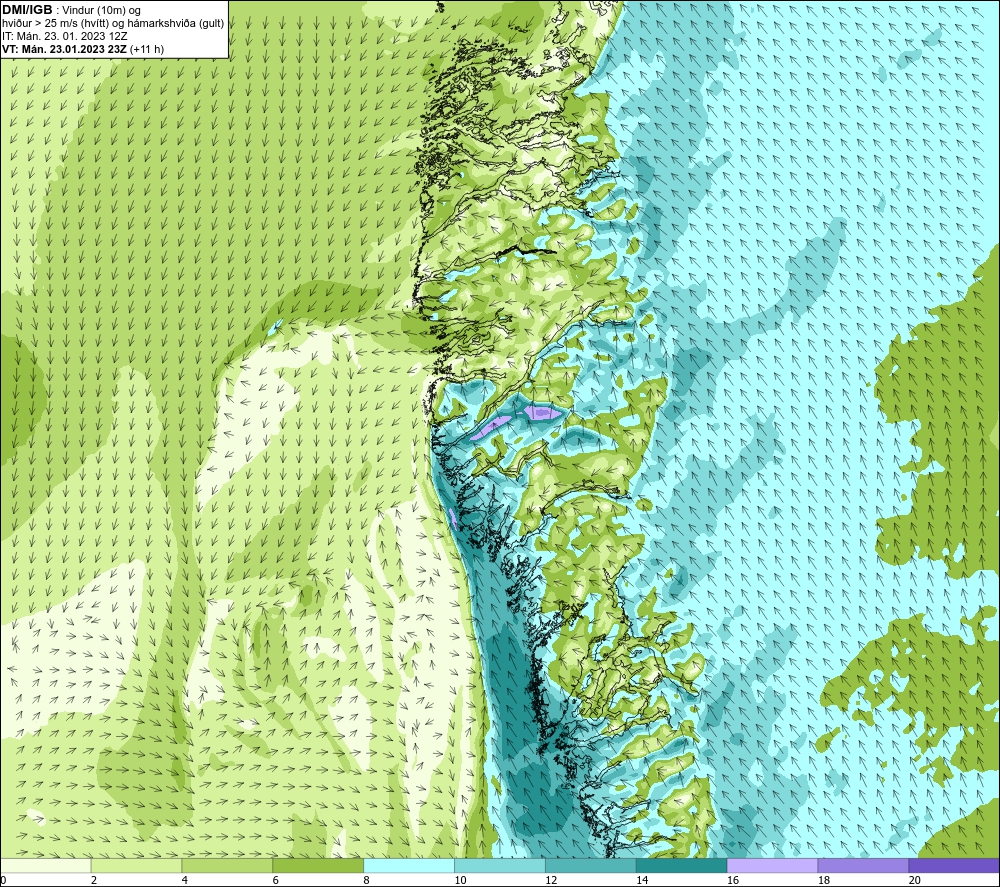Click the 'DMI/IGB' title text
The image size is (1000, 887).
click(x=27, y=10)
